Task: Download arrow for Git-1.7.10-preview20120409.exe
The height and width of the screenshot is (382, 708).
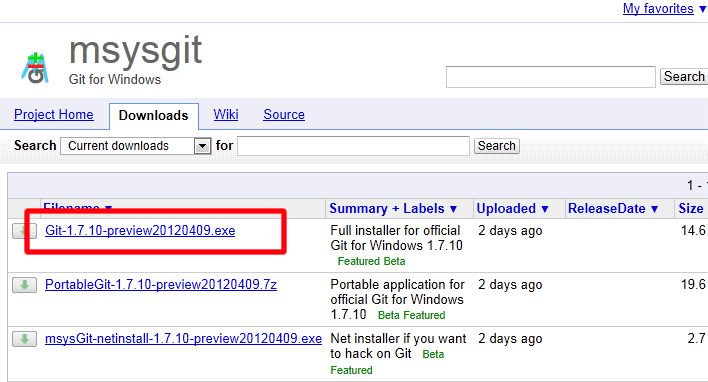Action: point(24,231)
